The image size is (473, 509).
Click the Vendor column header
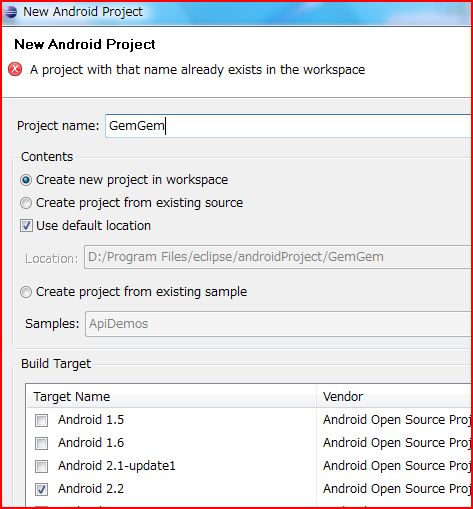coord(394,396)
